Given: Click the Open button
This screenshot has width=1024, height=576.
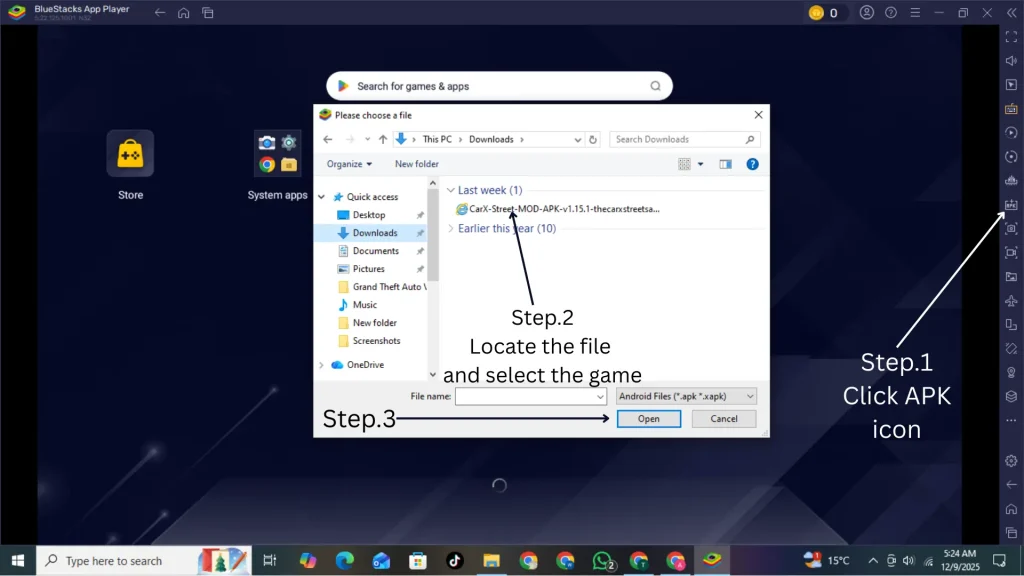Looking at the screenshot, I should coord(648,419).
